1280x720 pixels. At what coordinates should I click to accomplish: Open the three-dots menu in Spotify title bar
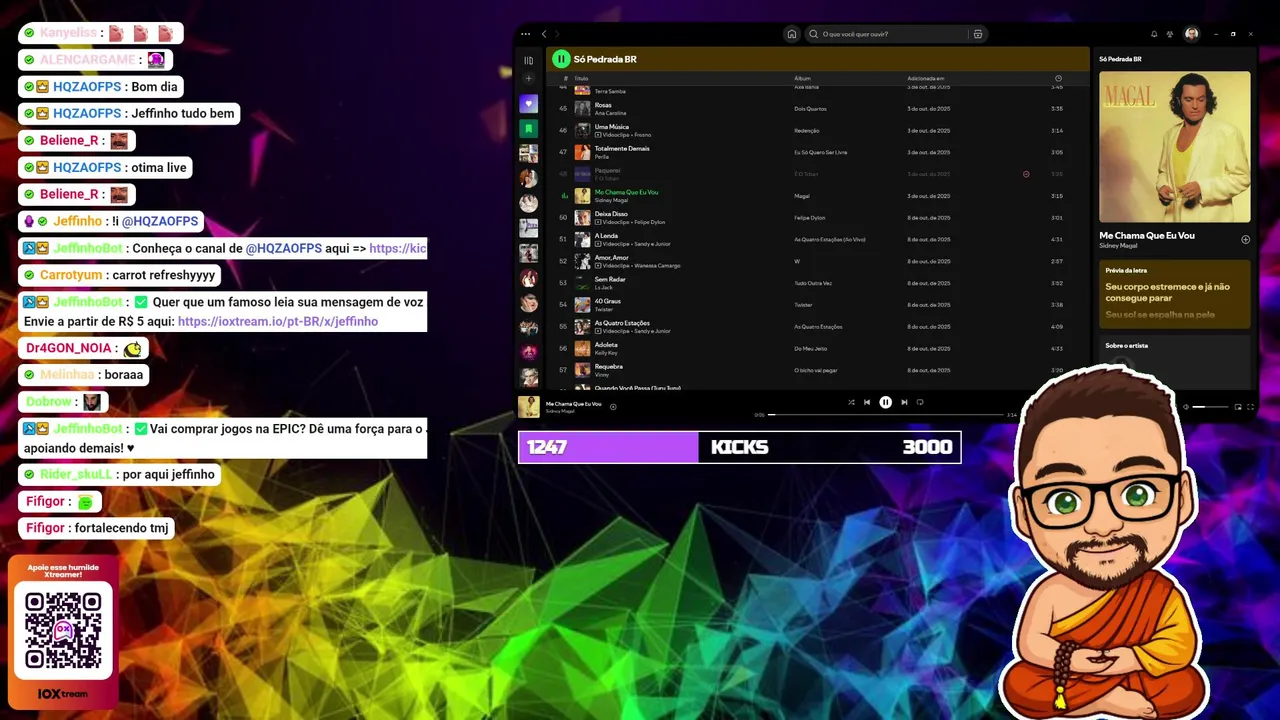(x=526, y=34)
